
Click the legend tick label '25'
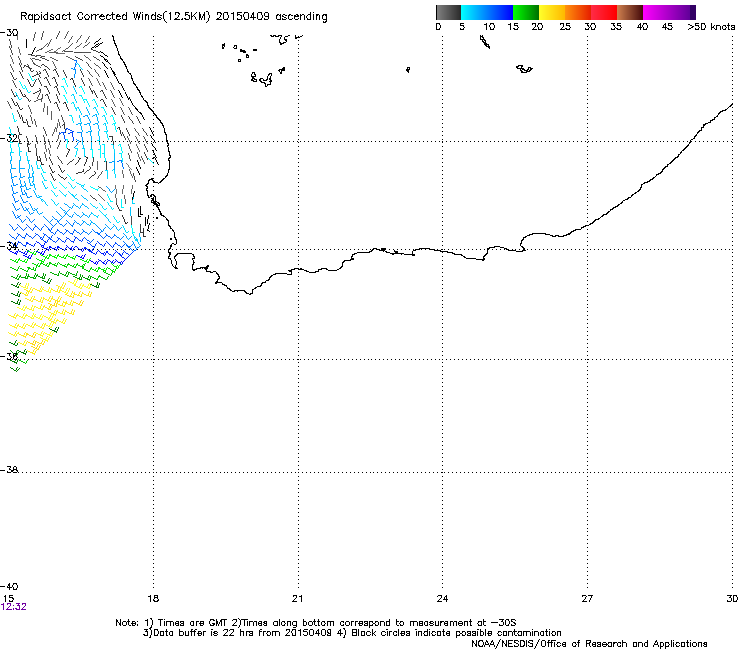[565, 27]
